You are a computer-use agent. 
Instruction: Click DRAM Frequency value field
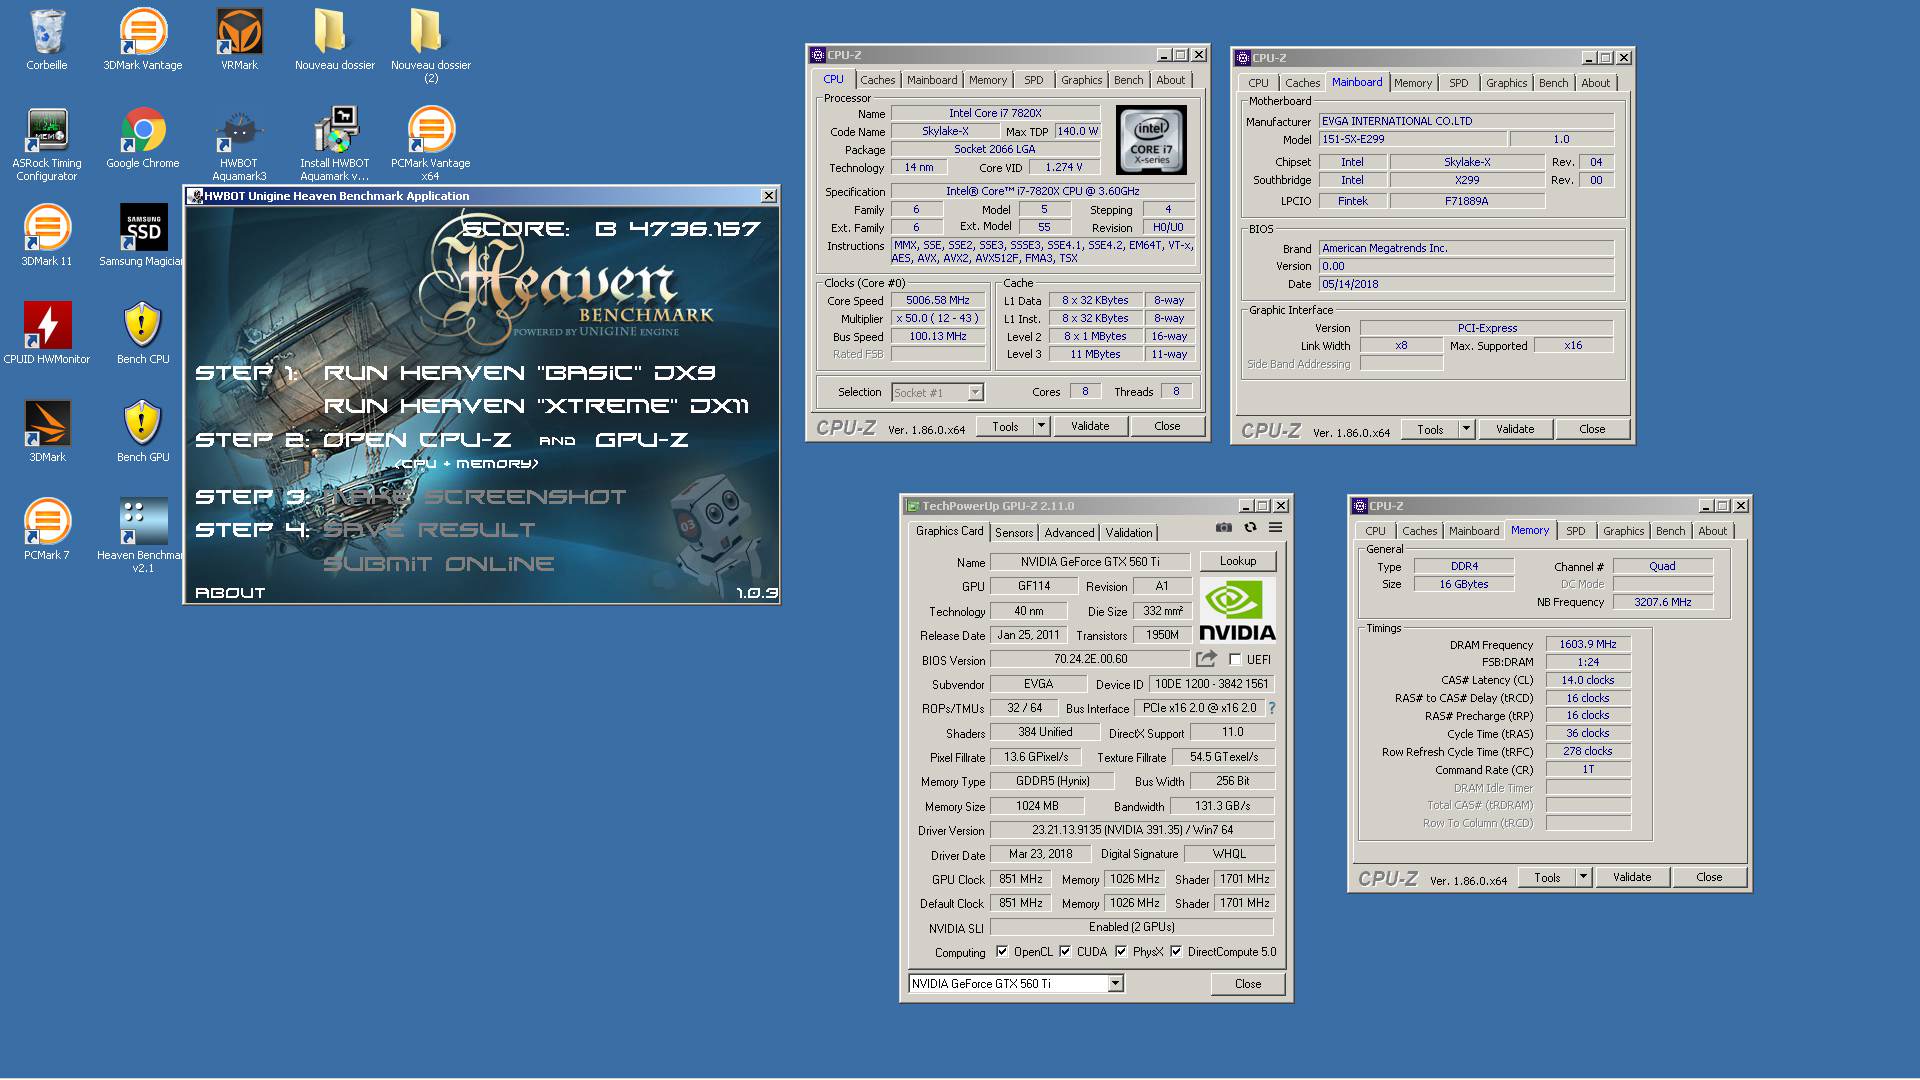coord(1588,644)
